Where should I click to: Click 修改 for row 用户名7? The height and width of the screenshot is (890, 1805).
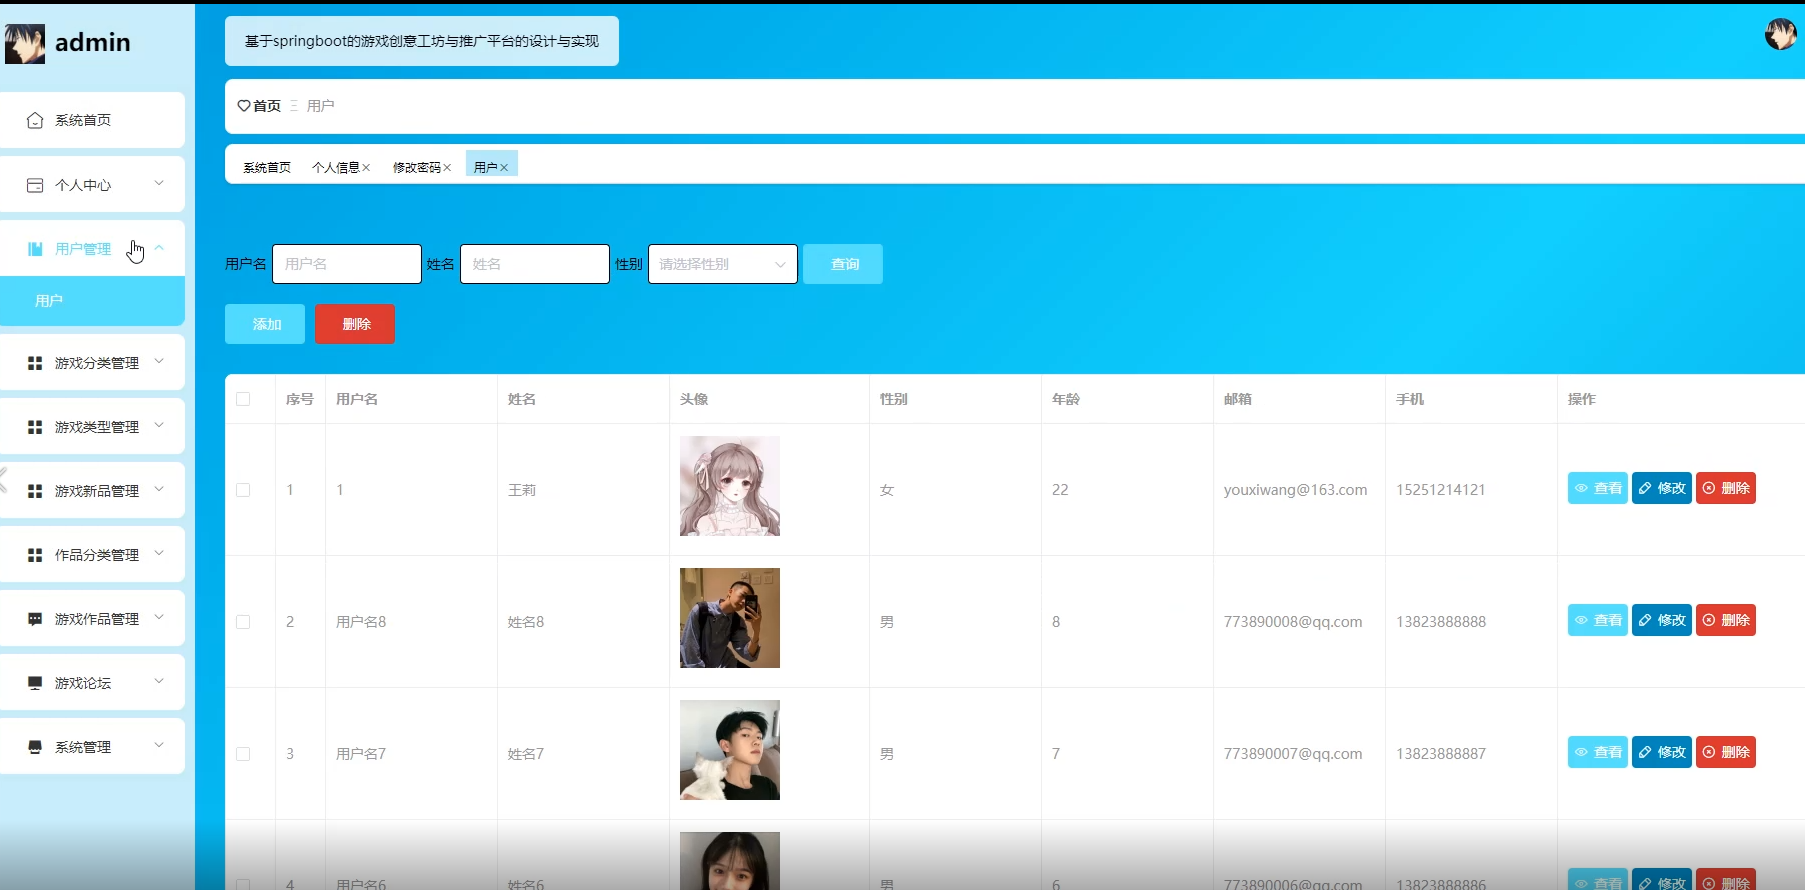click(1662, 752)
